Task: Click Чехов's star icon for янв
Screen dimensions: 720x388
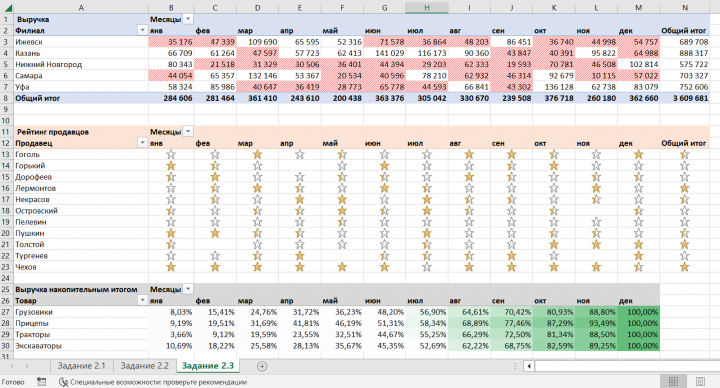Action: [x=171, y=267]
